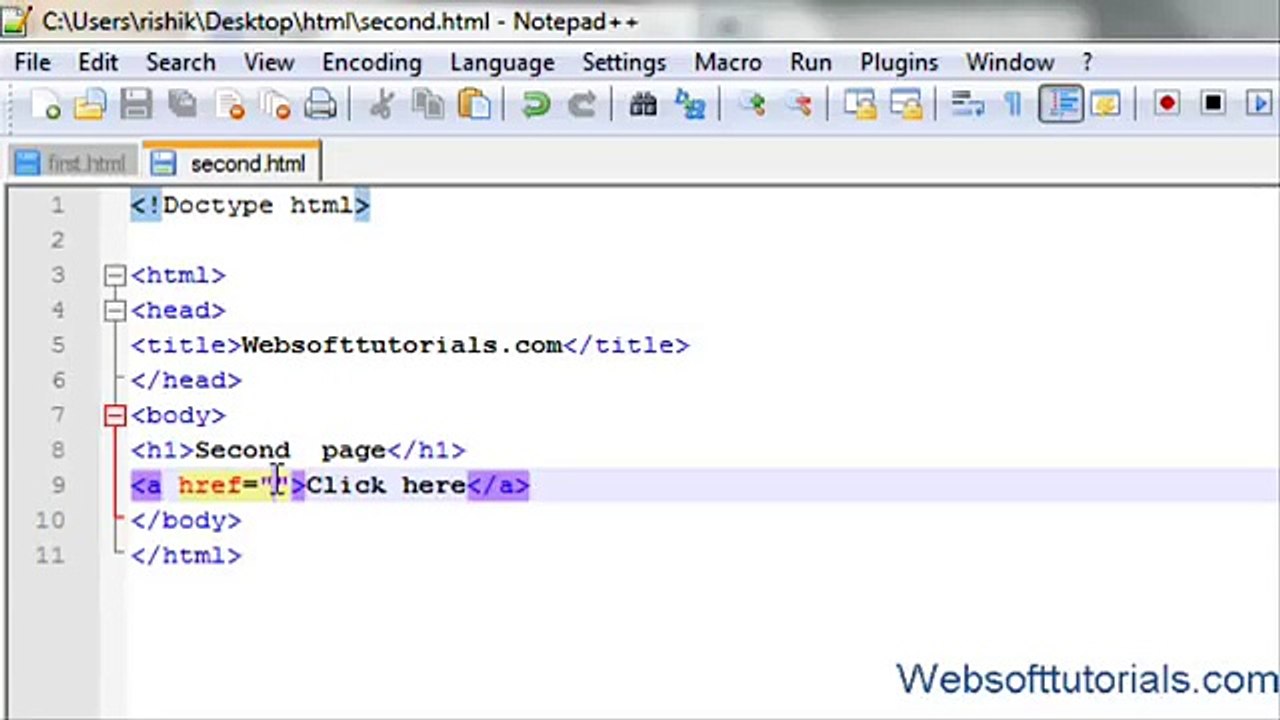Toggle Show all characters pilcrow icon
Screen dimensions: 1280x720
pyautogui.click(x=1012, y=104)
